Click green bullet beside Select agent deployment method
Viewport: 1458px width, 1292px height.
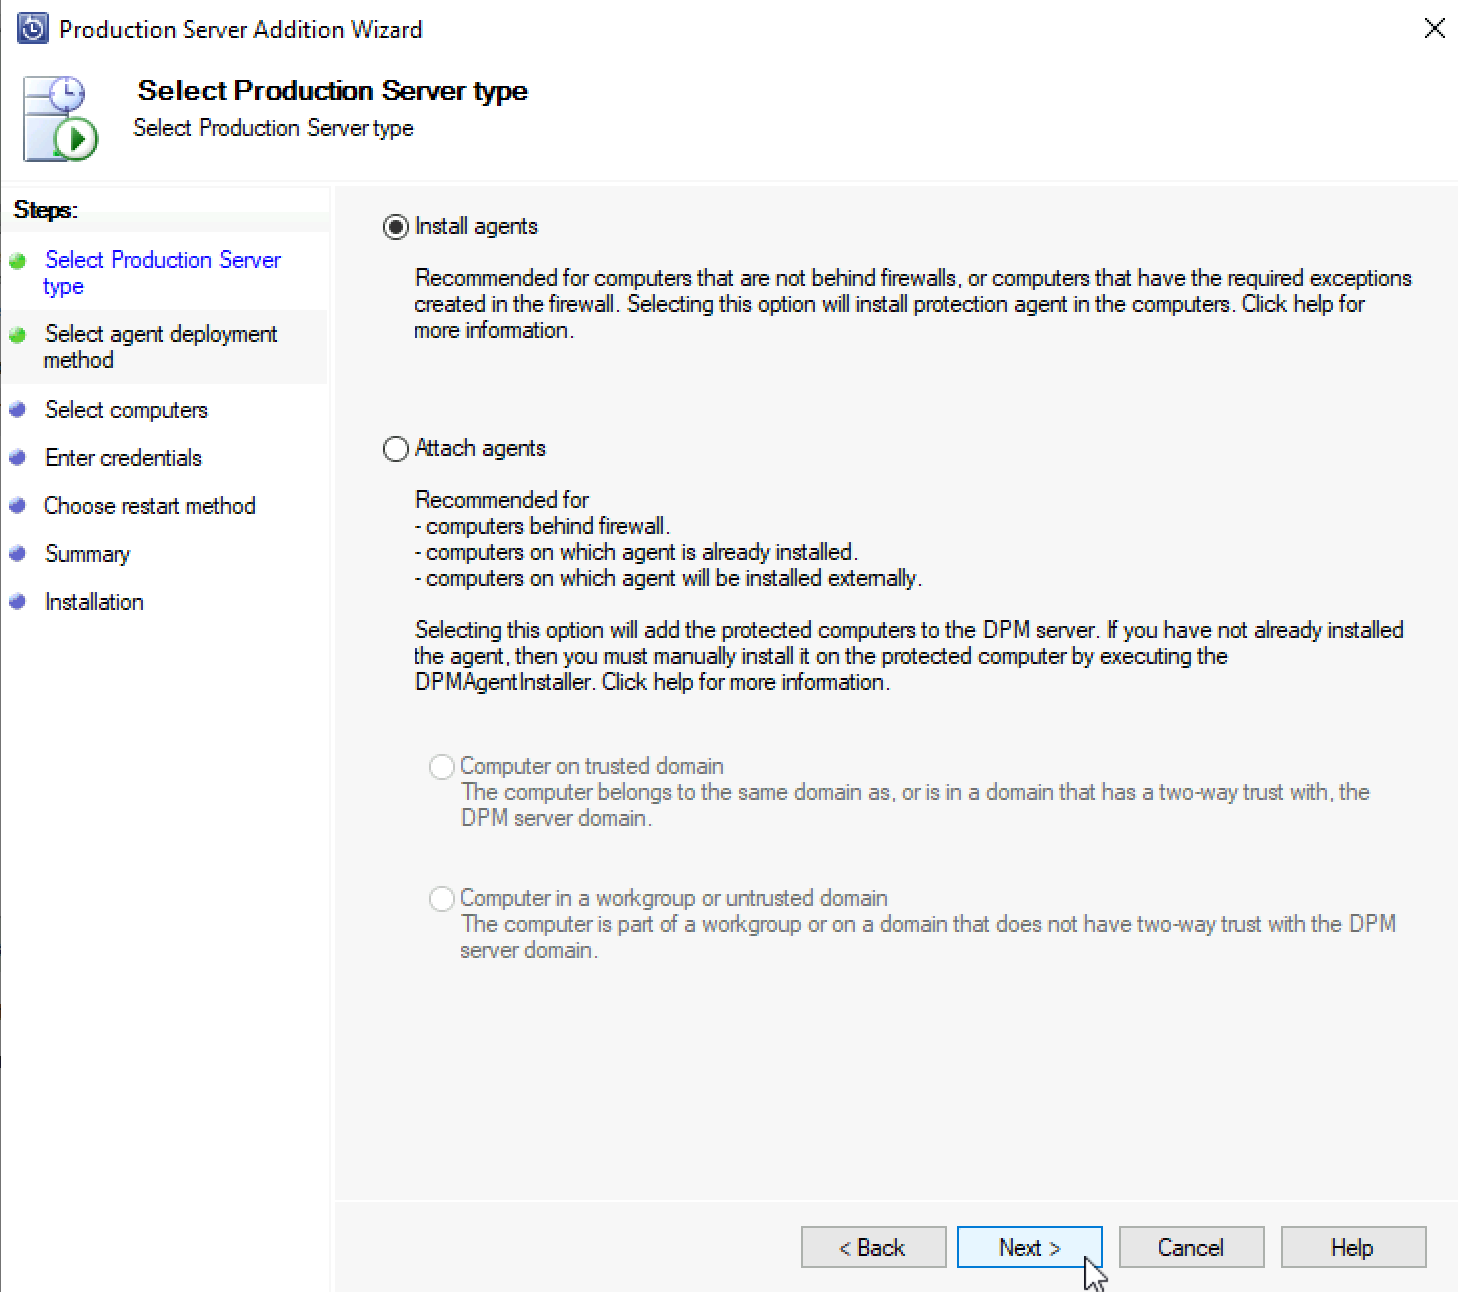point(17,336)
